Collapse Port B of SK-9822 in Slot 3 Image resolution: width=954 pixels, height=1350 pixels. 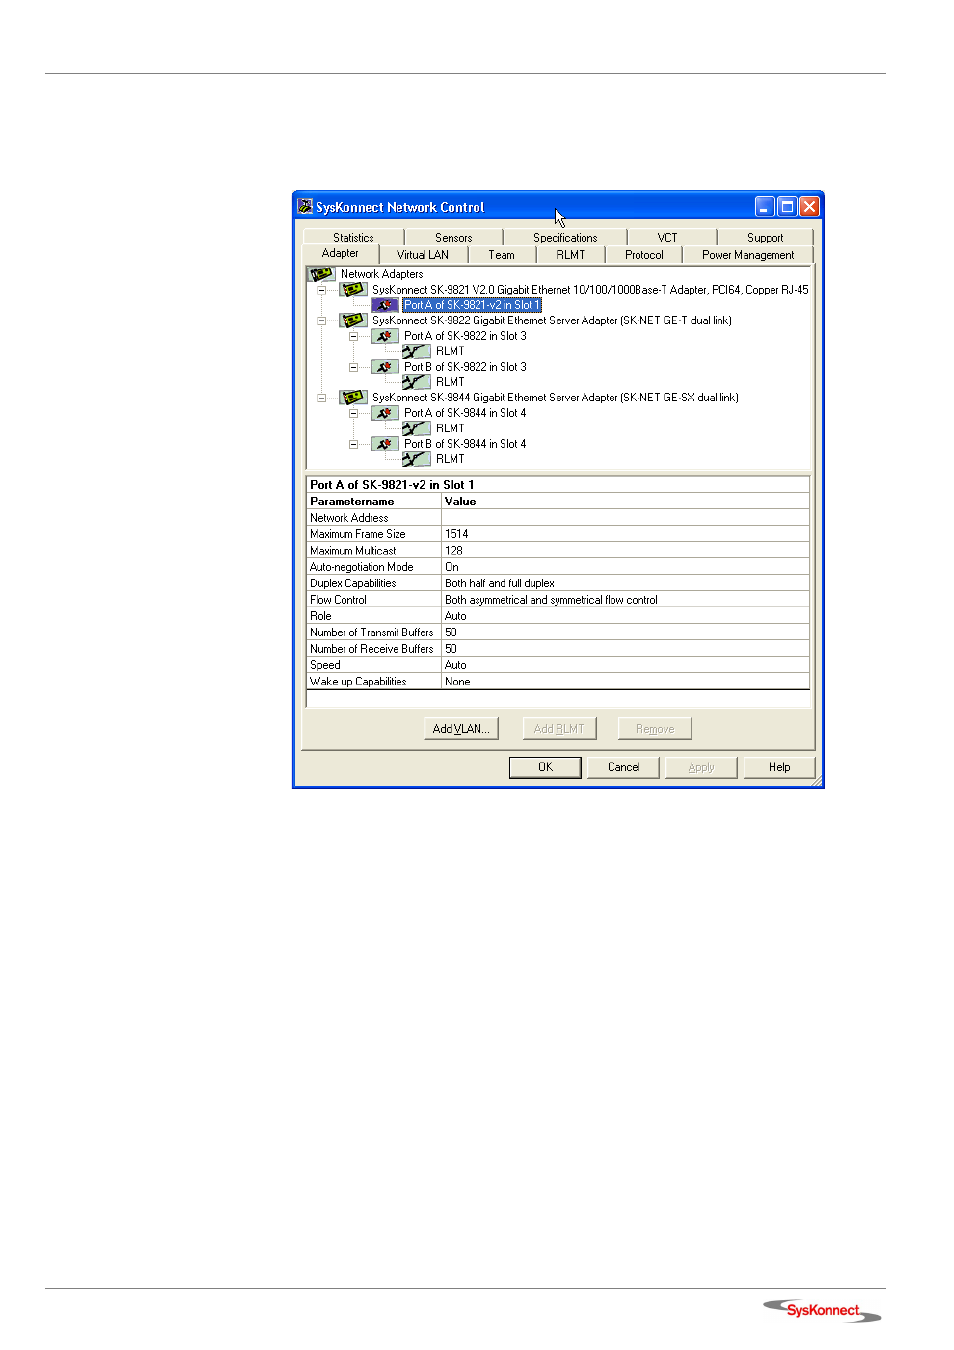point(353,367)
